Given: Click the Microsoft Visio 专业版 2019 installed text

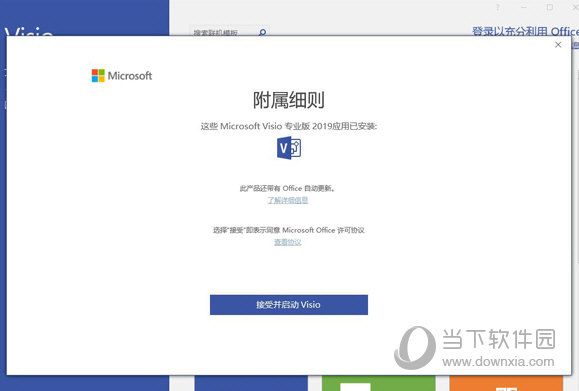Looking at the screenshot, I should point(289,126).
